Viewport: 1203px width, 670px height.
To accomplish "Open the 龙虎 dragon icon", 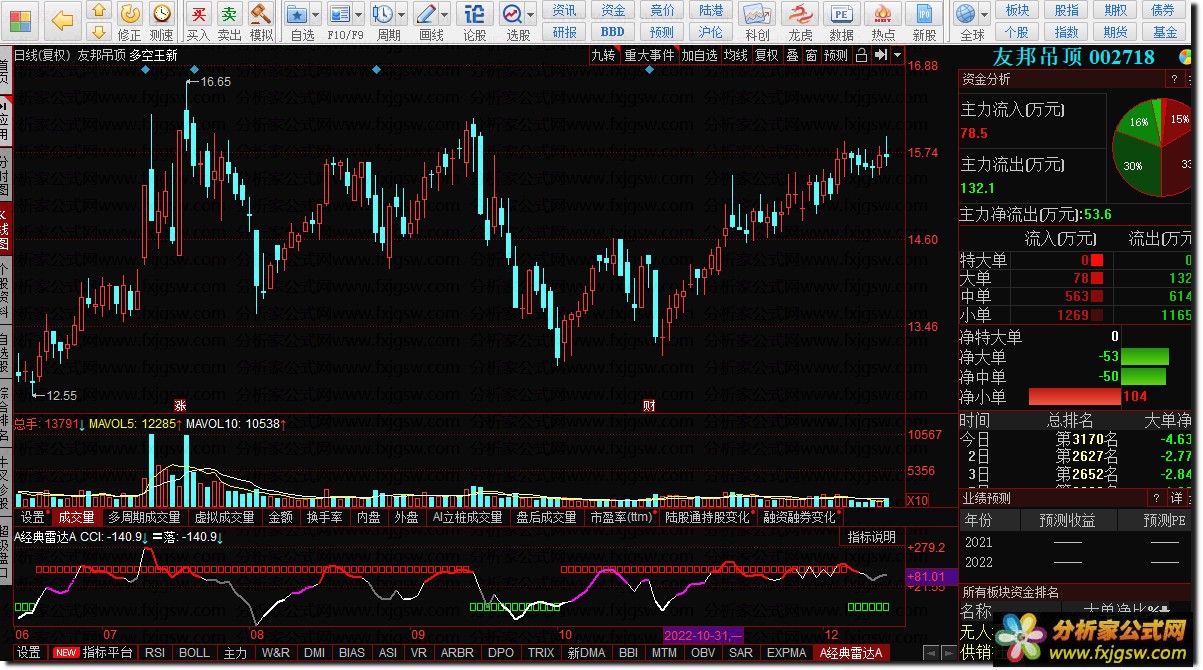I will click(x=800, y=14).
